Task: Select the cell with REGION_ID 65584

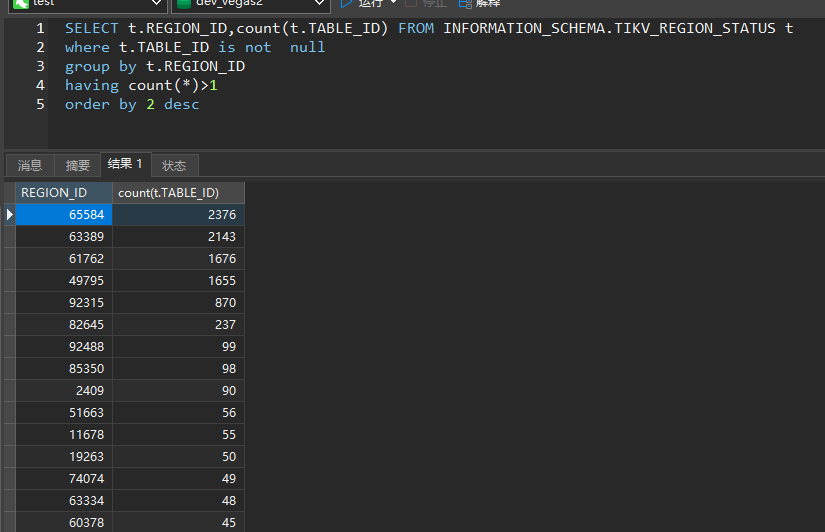Action: tap(64, 214)
